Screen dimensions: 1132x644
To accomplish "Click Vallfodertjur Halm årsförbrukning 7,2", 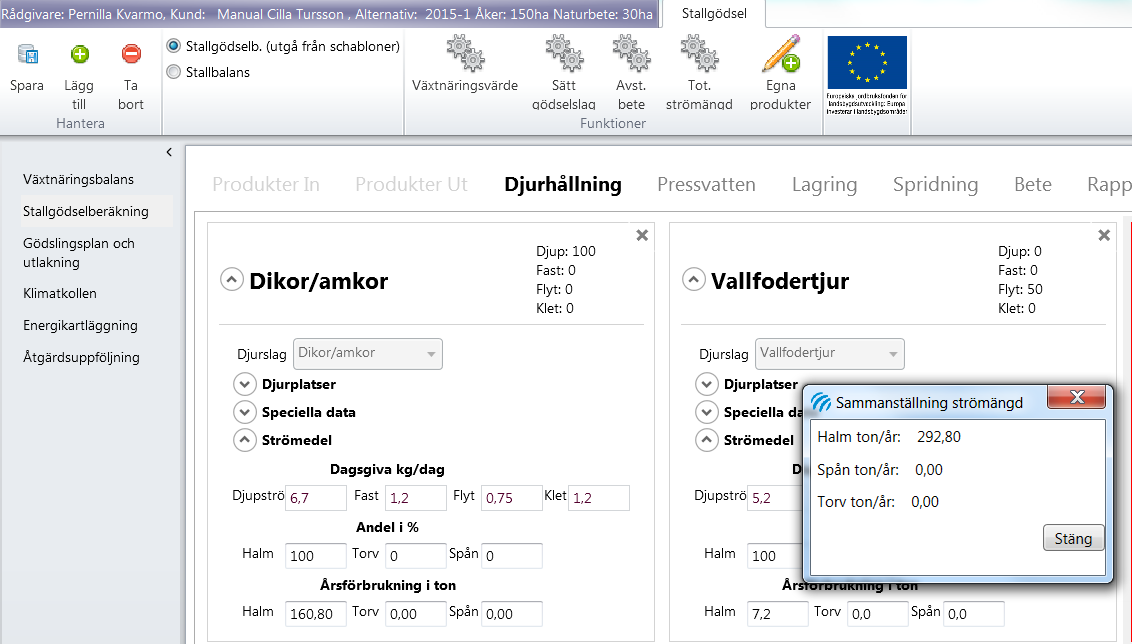I will click(x=778, y=614).
